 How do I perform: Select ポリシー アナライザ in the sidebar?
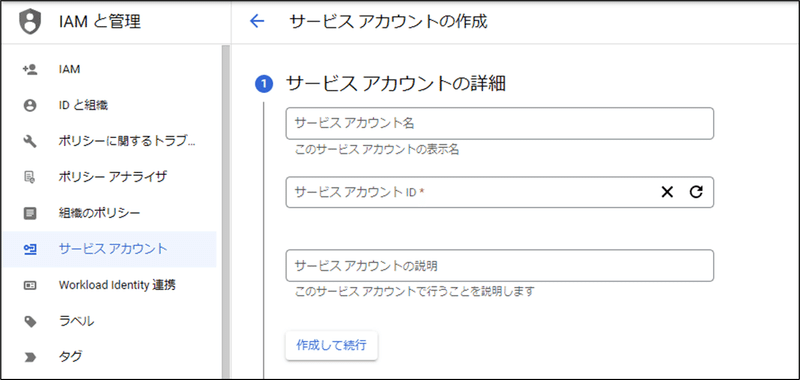(x=110, y=177)
